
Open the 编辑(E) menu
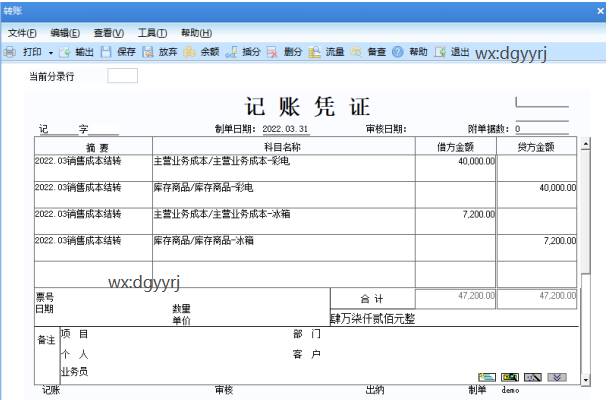(65, 33)
